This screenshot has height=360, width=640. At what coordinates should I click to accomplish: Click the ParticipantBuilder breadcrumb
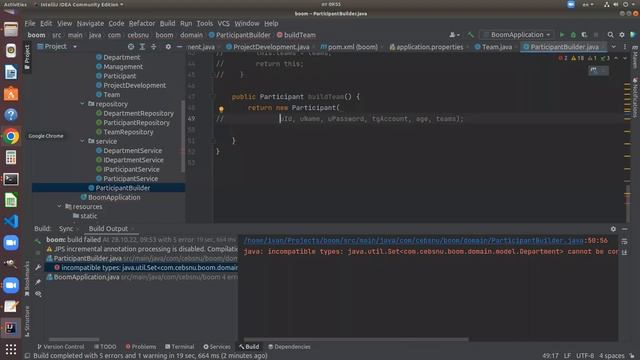point(239,35)
